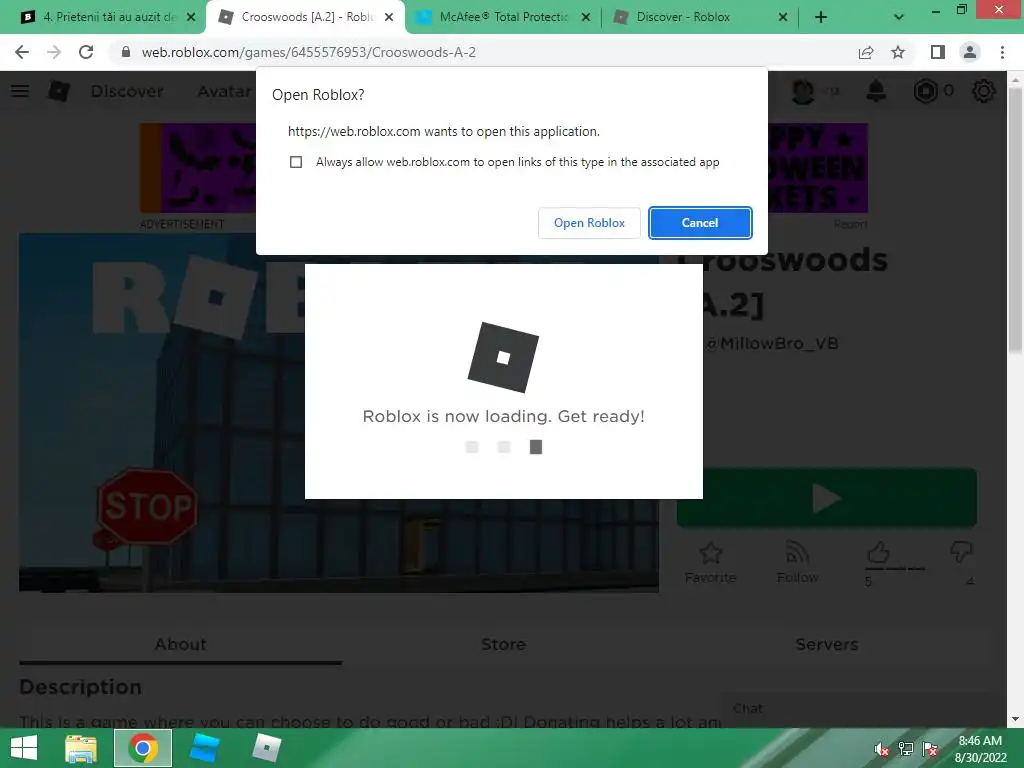Open the Chrome profile icon
Image resolution: width=1024 pixels, height=768 pixels.
(x=970, y=52)
